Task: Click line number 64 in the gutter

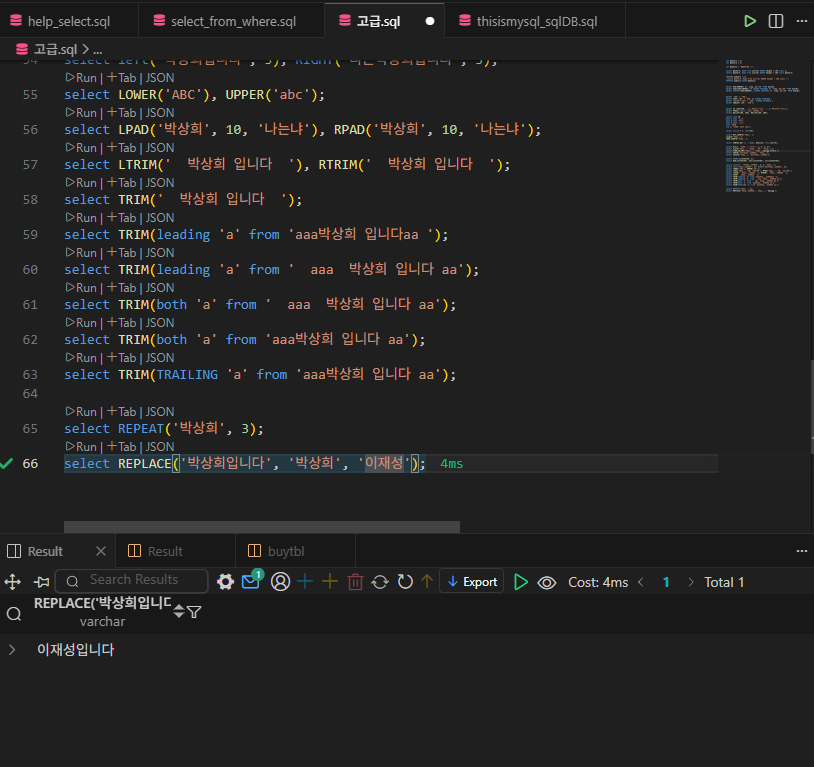Action: point(30,394)
